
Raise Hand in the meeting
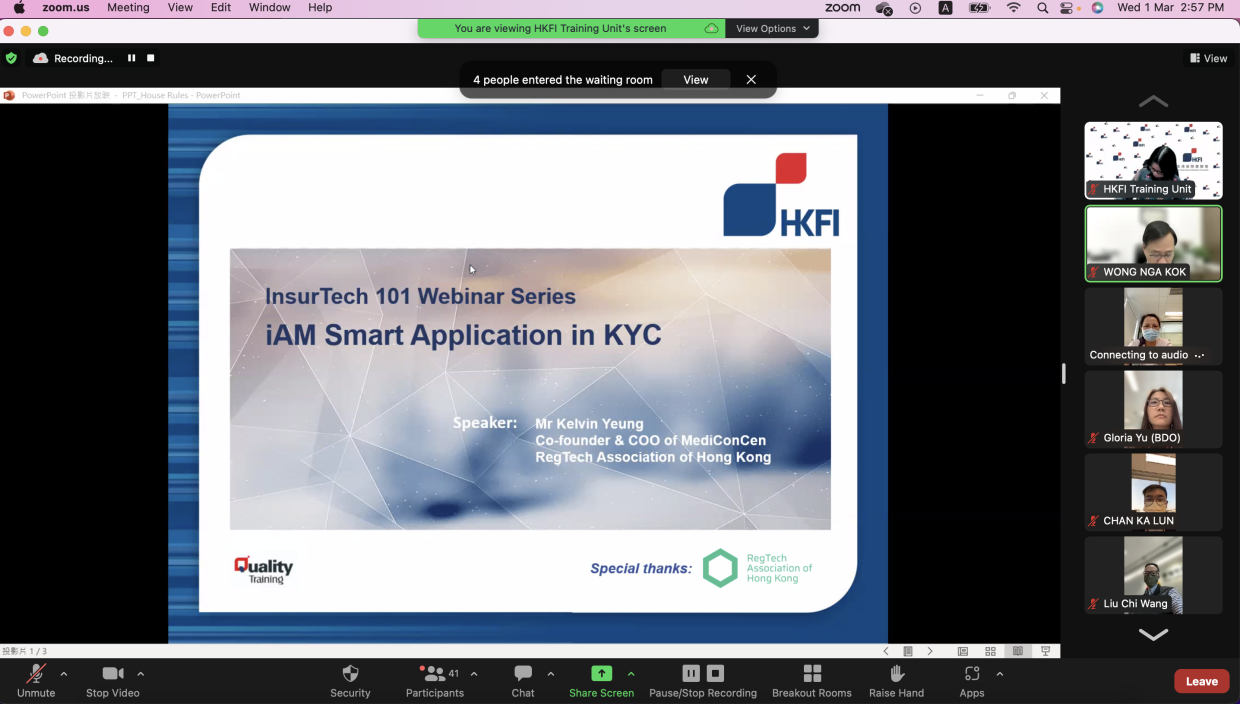(x=897, y=680)
